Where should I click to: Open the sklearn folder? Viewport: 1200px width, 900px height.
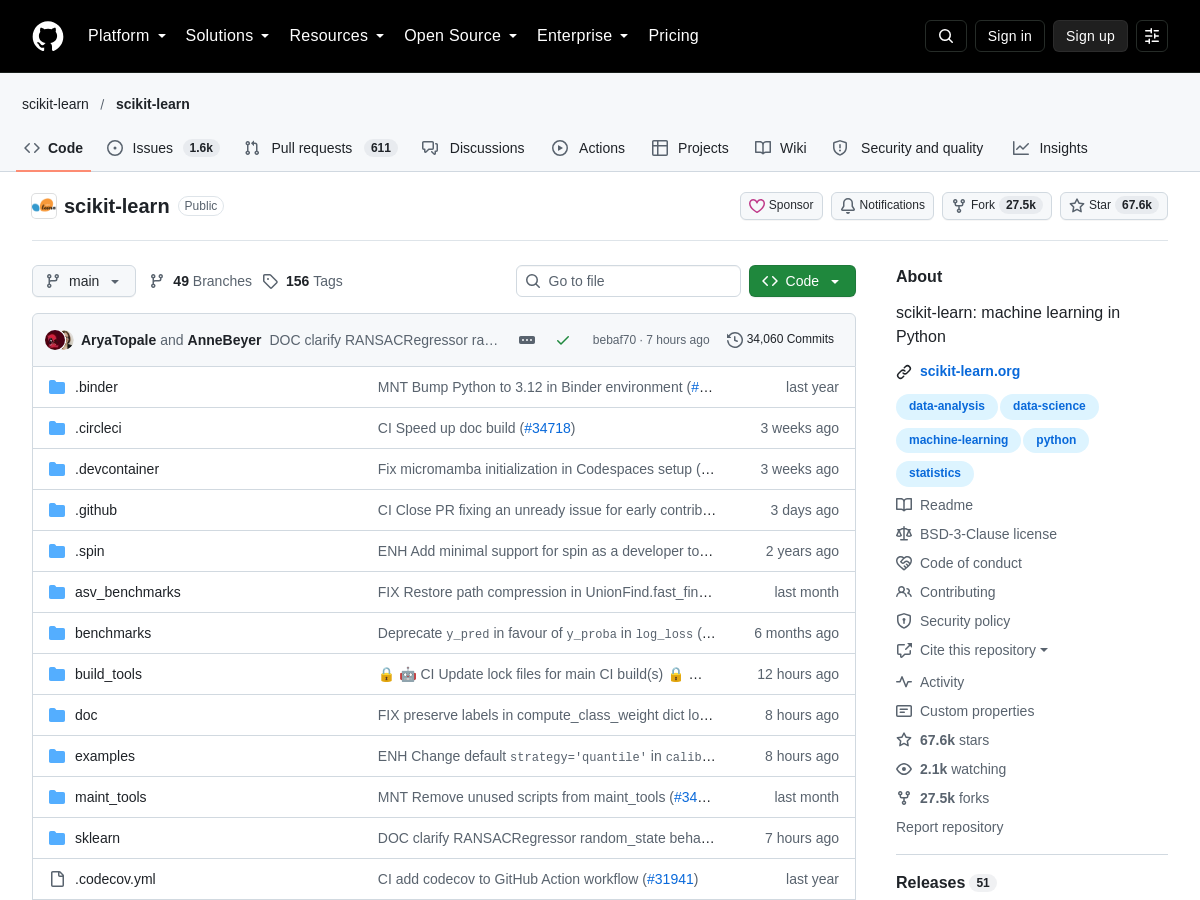[97, 838]
